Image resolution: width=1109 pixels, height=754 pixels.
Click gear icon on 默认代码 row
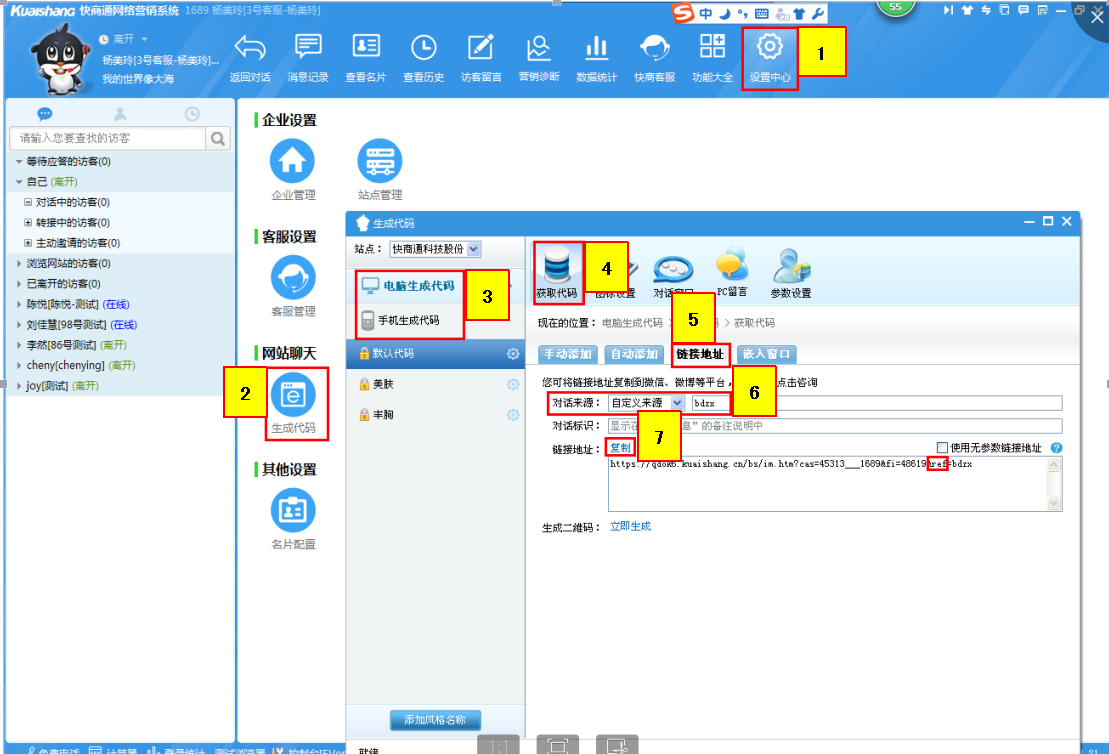pyautogui.click(x=513, y=354)
